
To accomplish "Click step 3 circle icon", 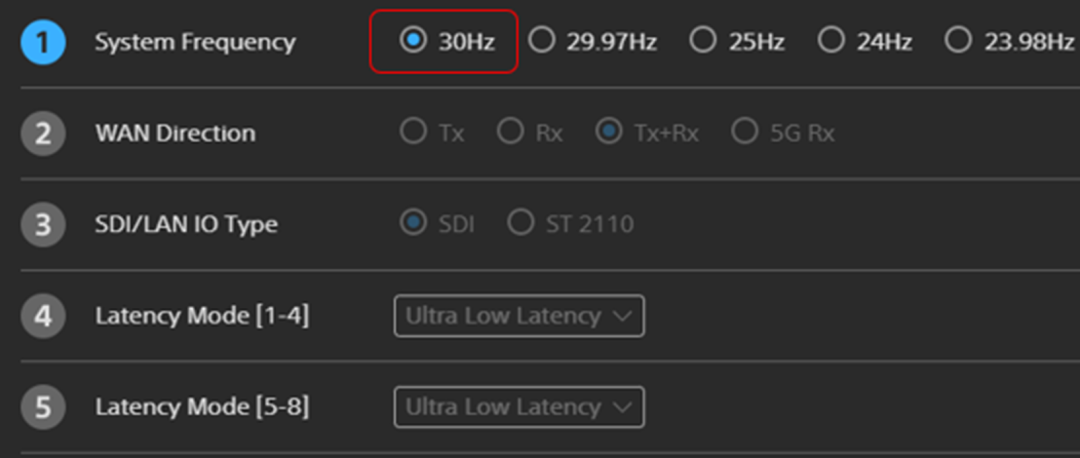I will (x=43, y=225).
